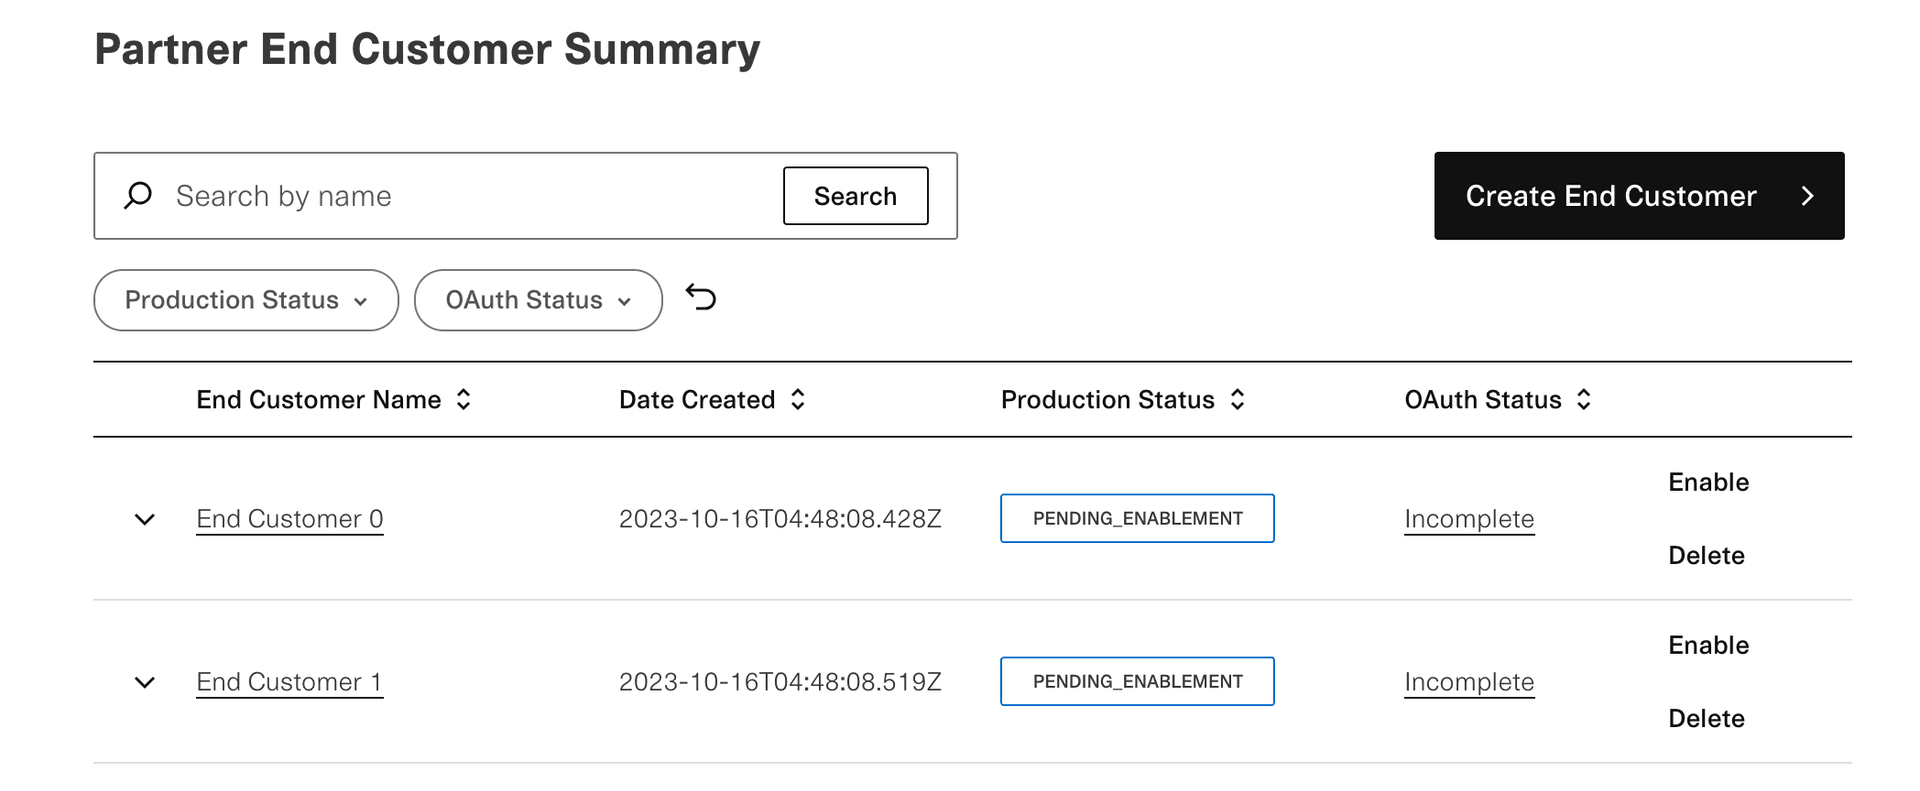Click the Search button

point(856,196)
